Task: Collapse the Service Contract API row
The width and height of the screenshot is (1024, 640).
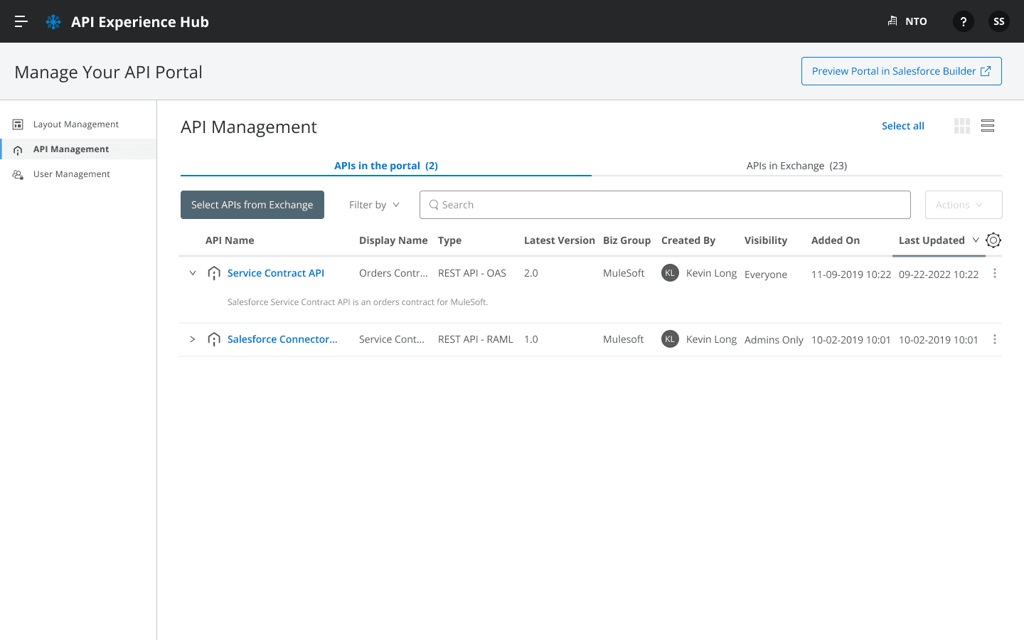Action: pyautogui.click(x=193, y=273)
